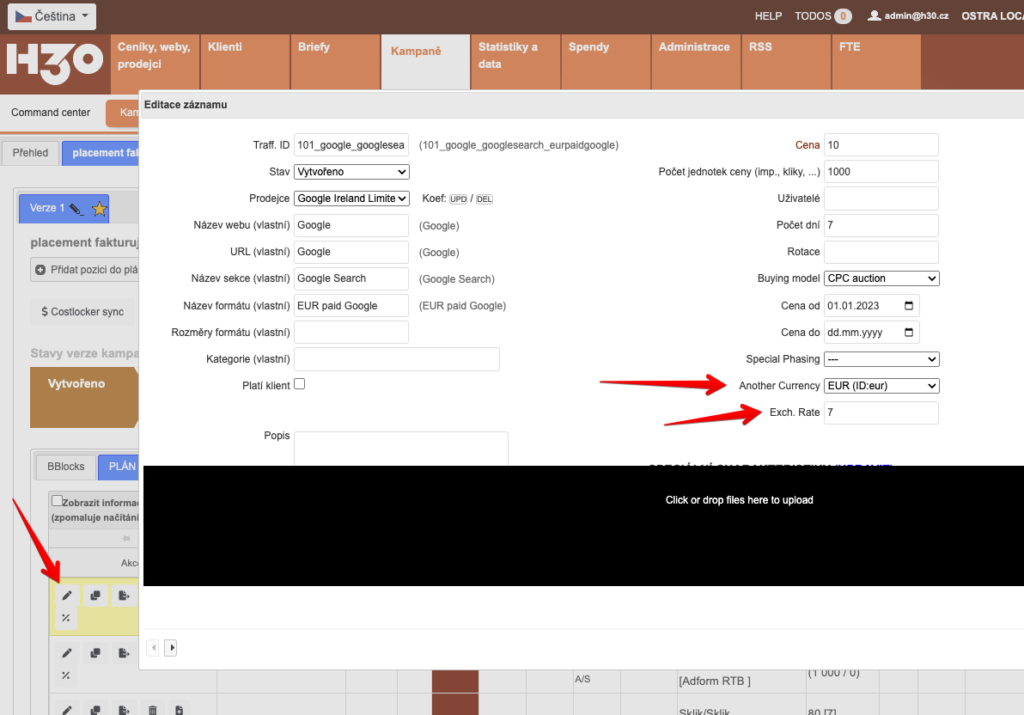1024x715 pixels.
Task: Click the UPD koef link
Action: [458, 199]
